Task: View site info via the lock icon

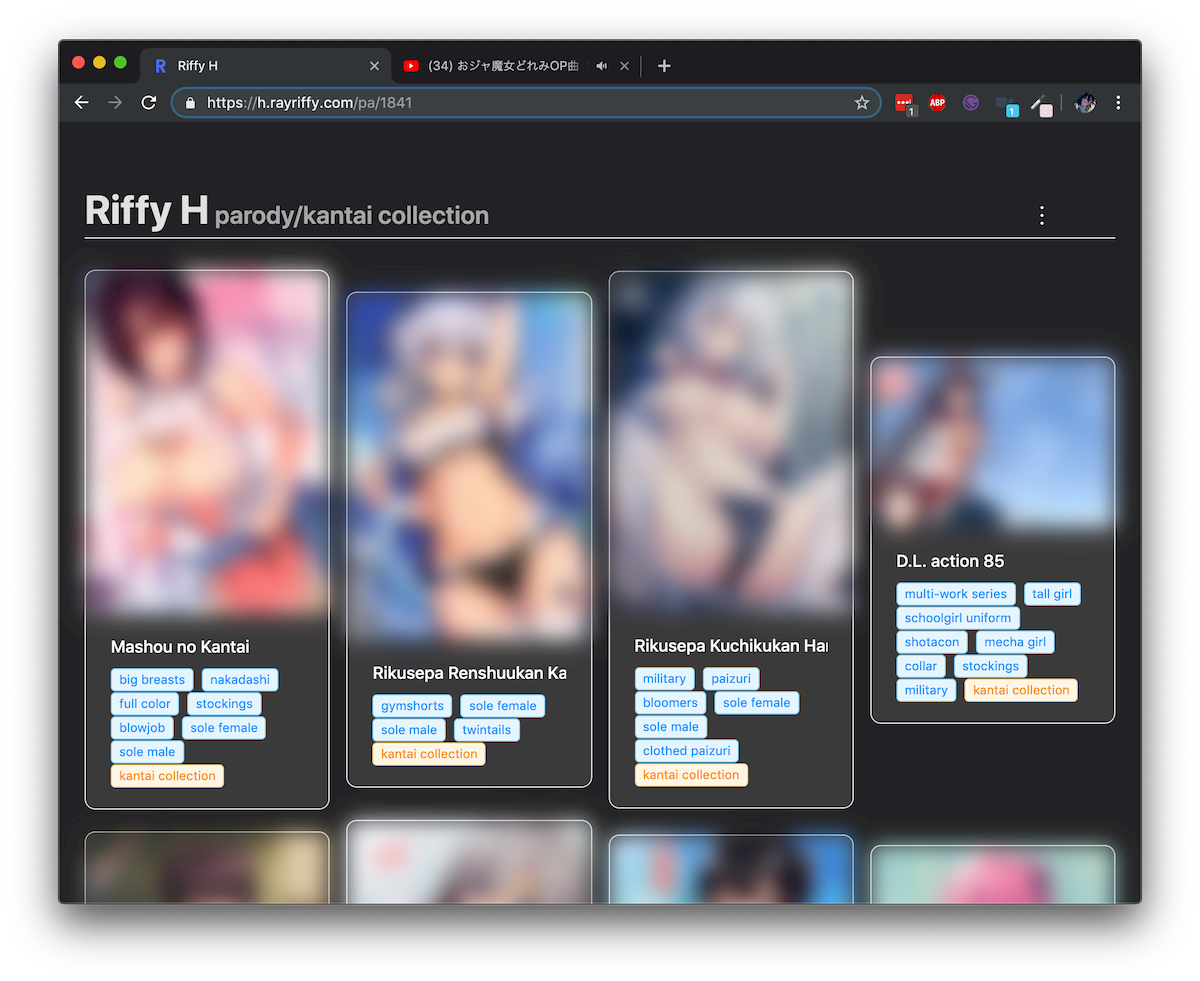Action: coord(190,102)
